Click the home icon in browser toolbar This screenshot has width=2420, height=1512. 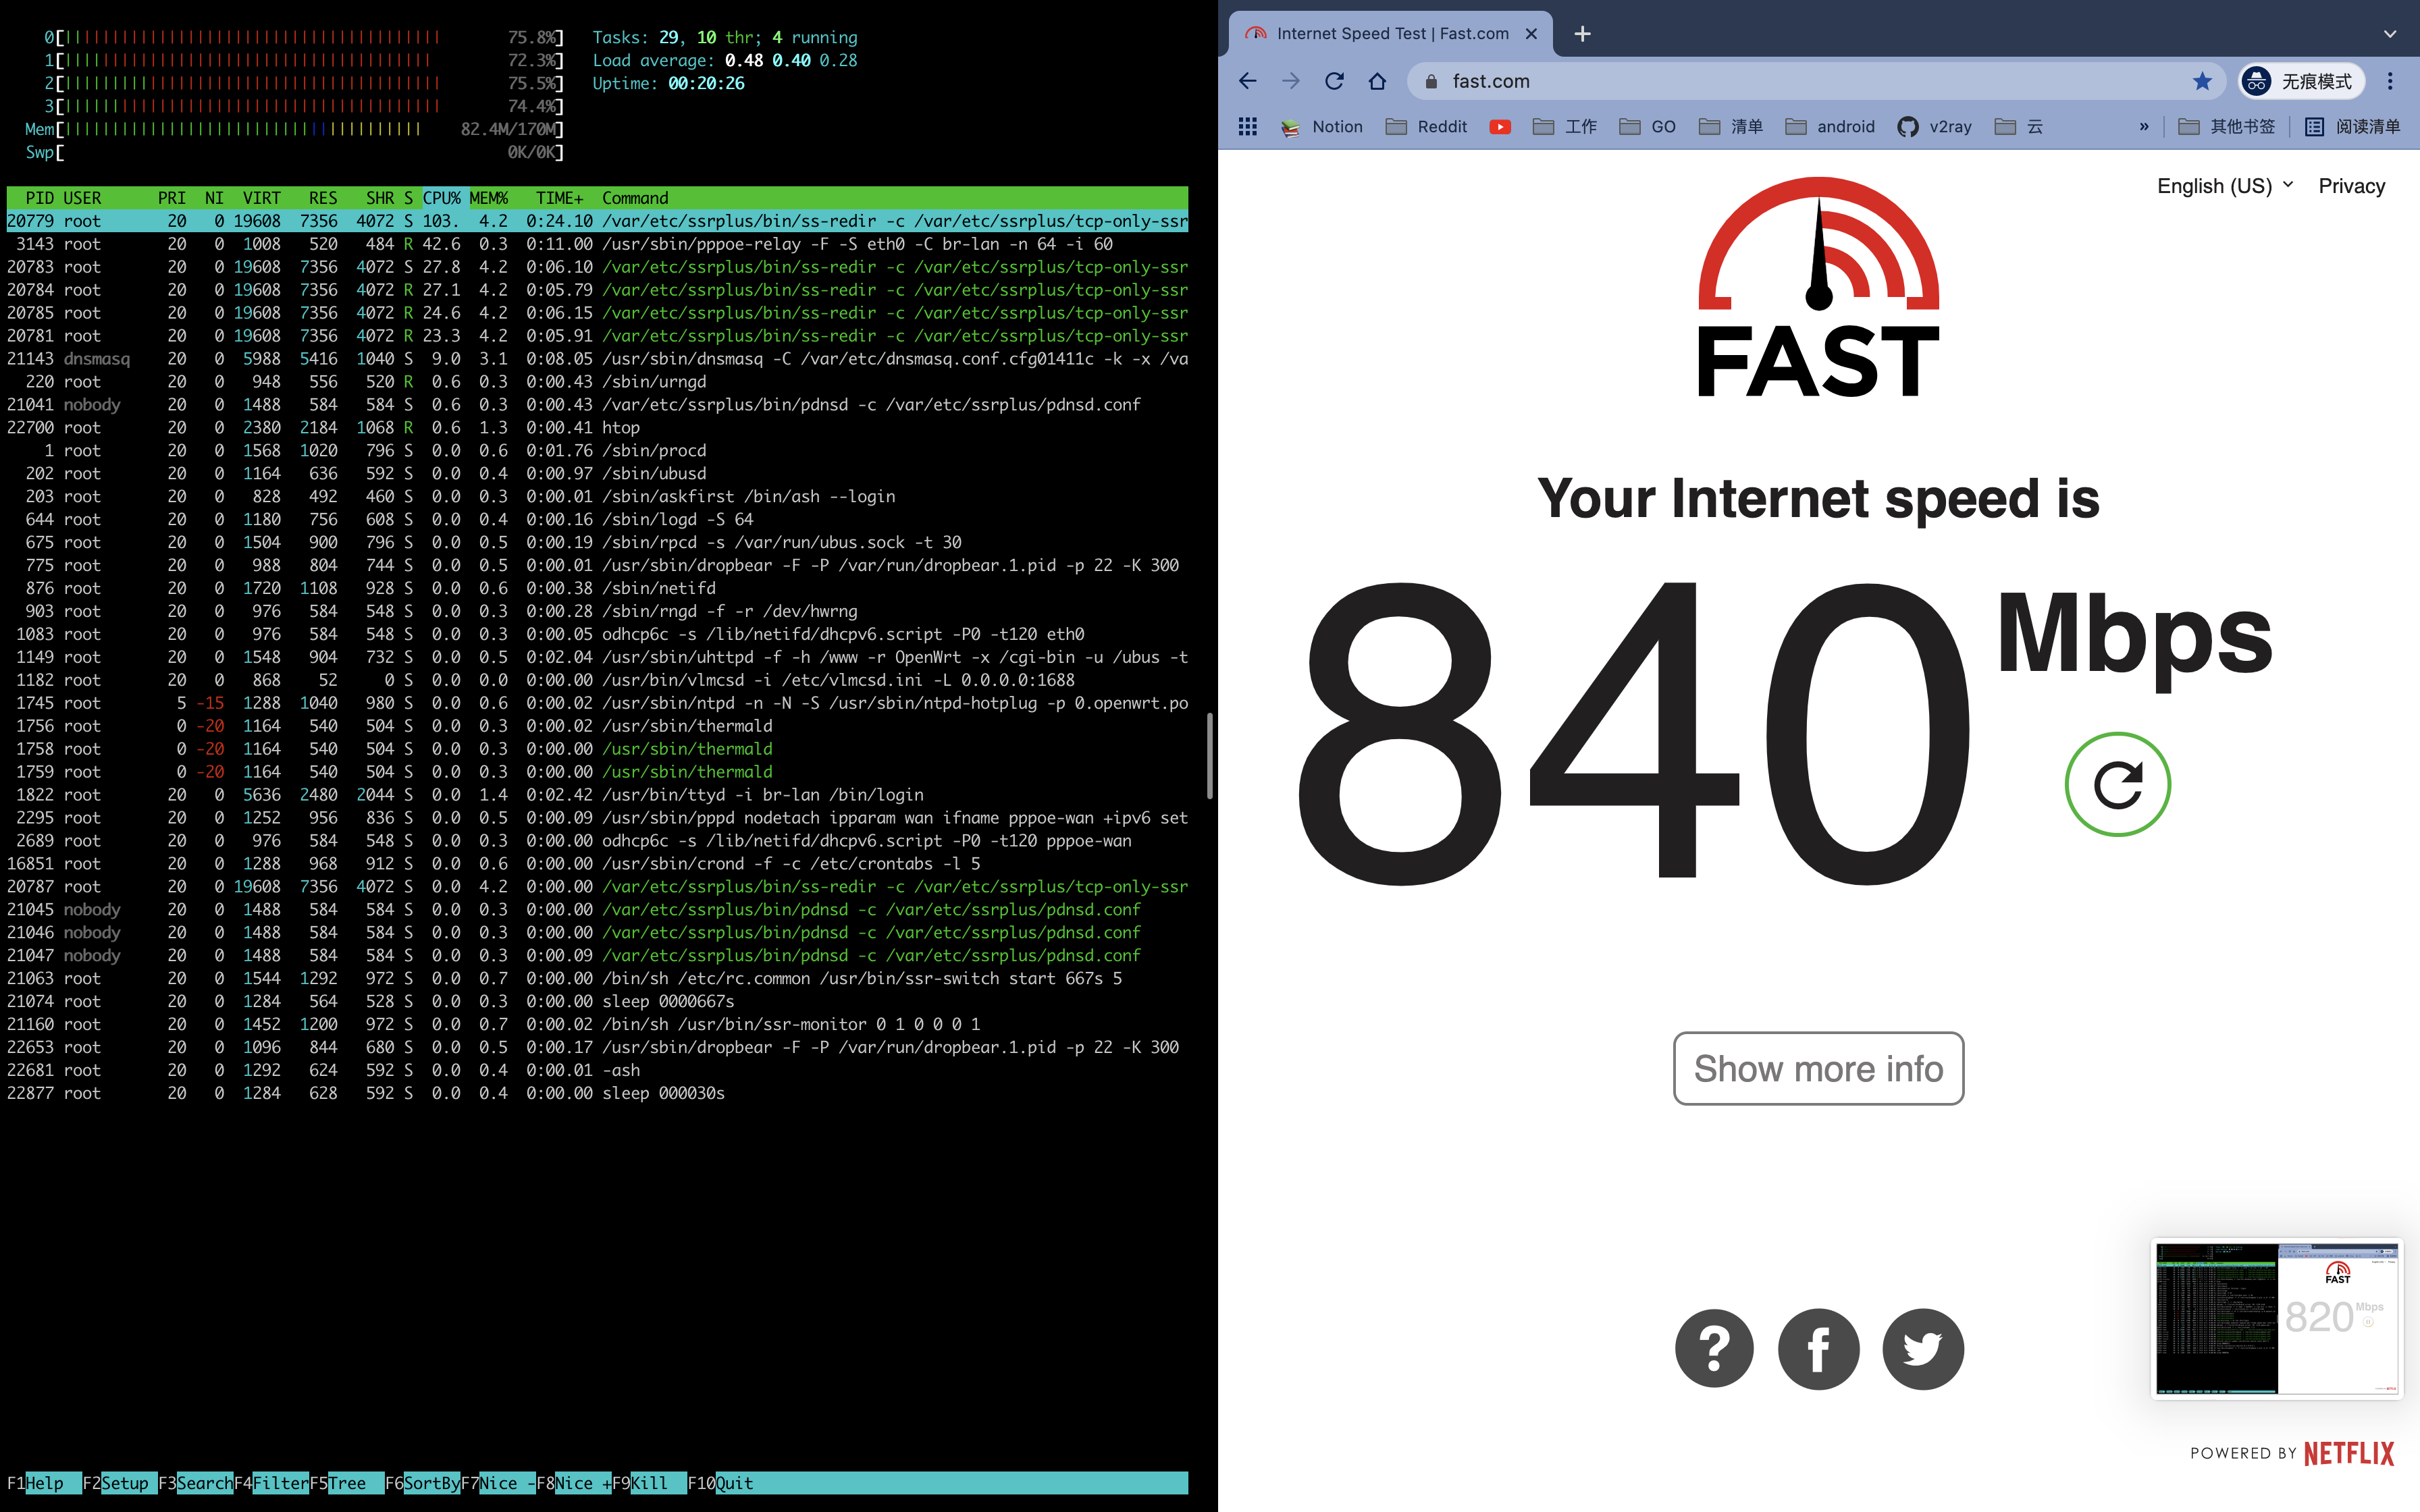(x=1377, y=81)
